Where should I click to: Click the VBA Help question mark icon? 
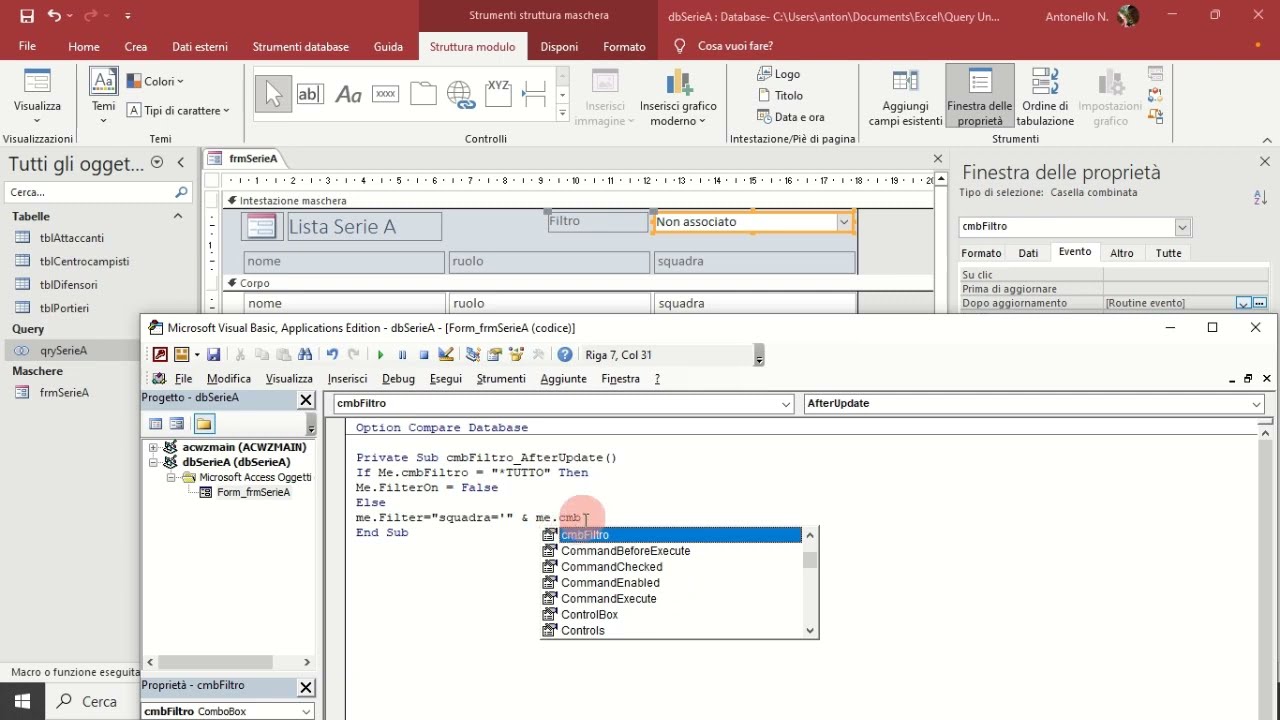(565, 354)
